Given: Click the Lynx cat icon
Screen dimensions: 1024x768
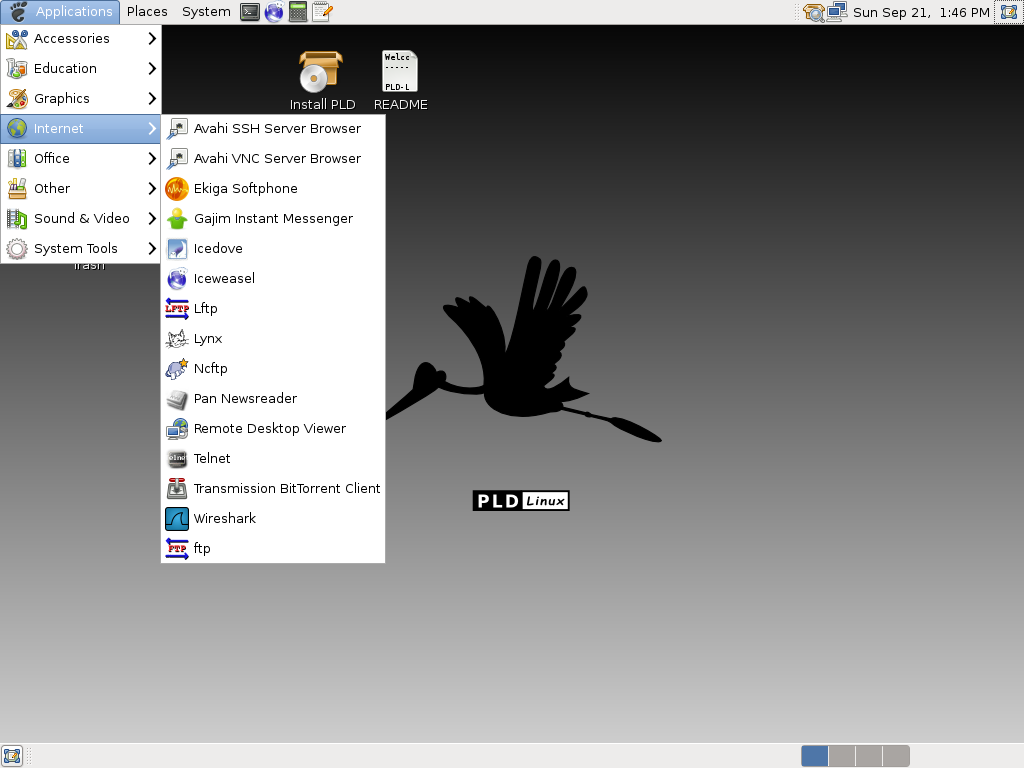Looking at the screenshot, I should click(x=176, y=338).
